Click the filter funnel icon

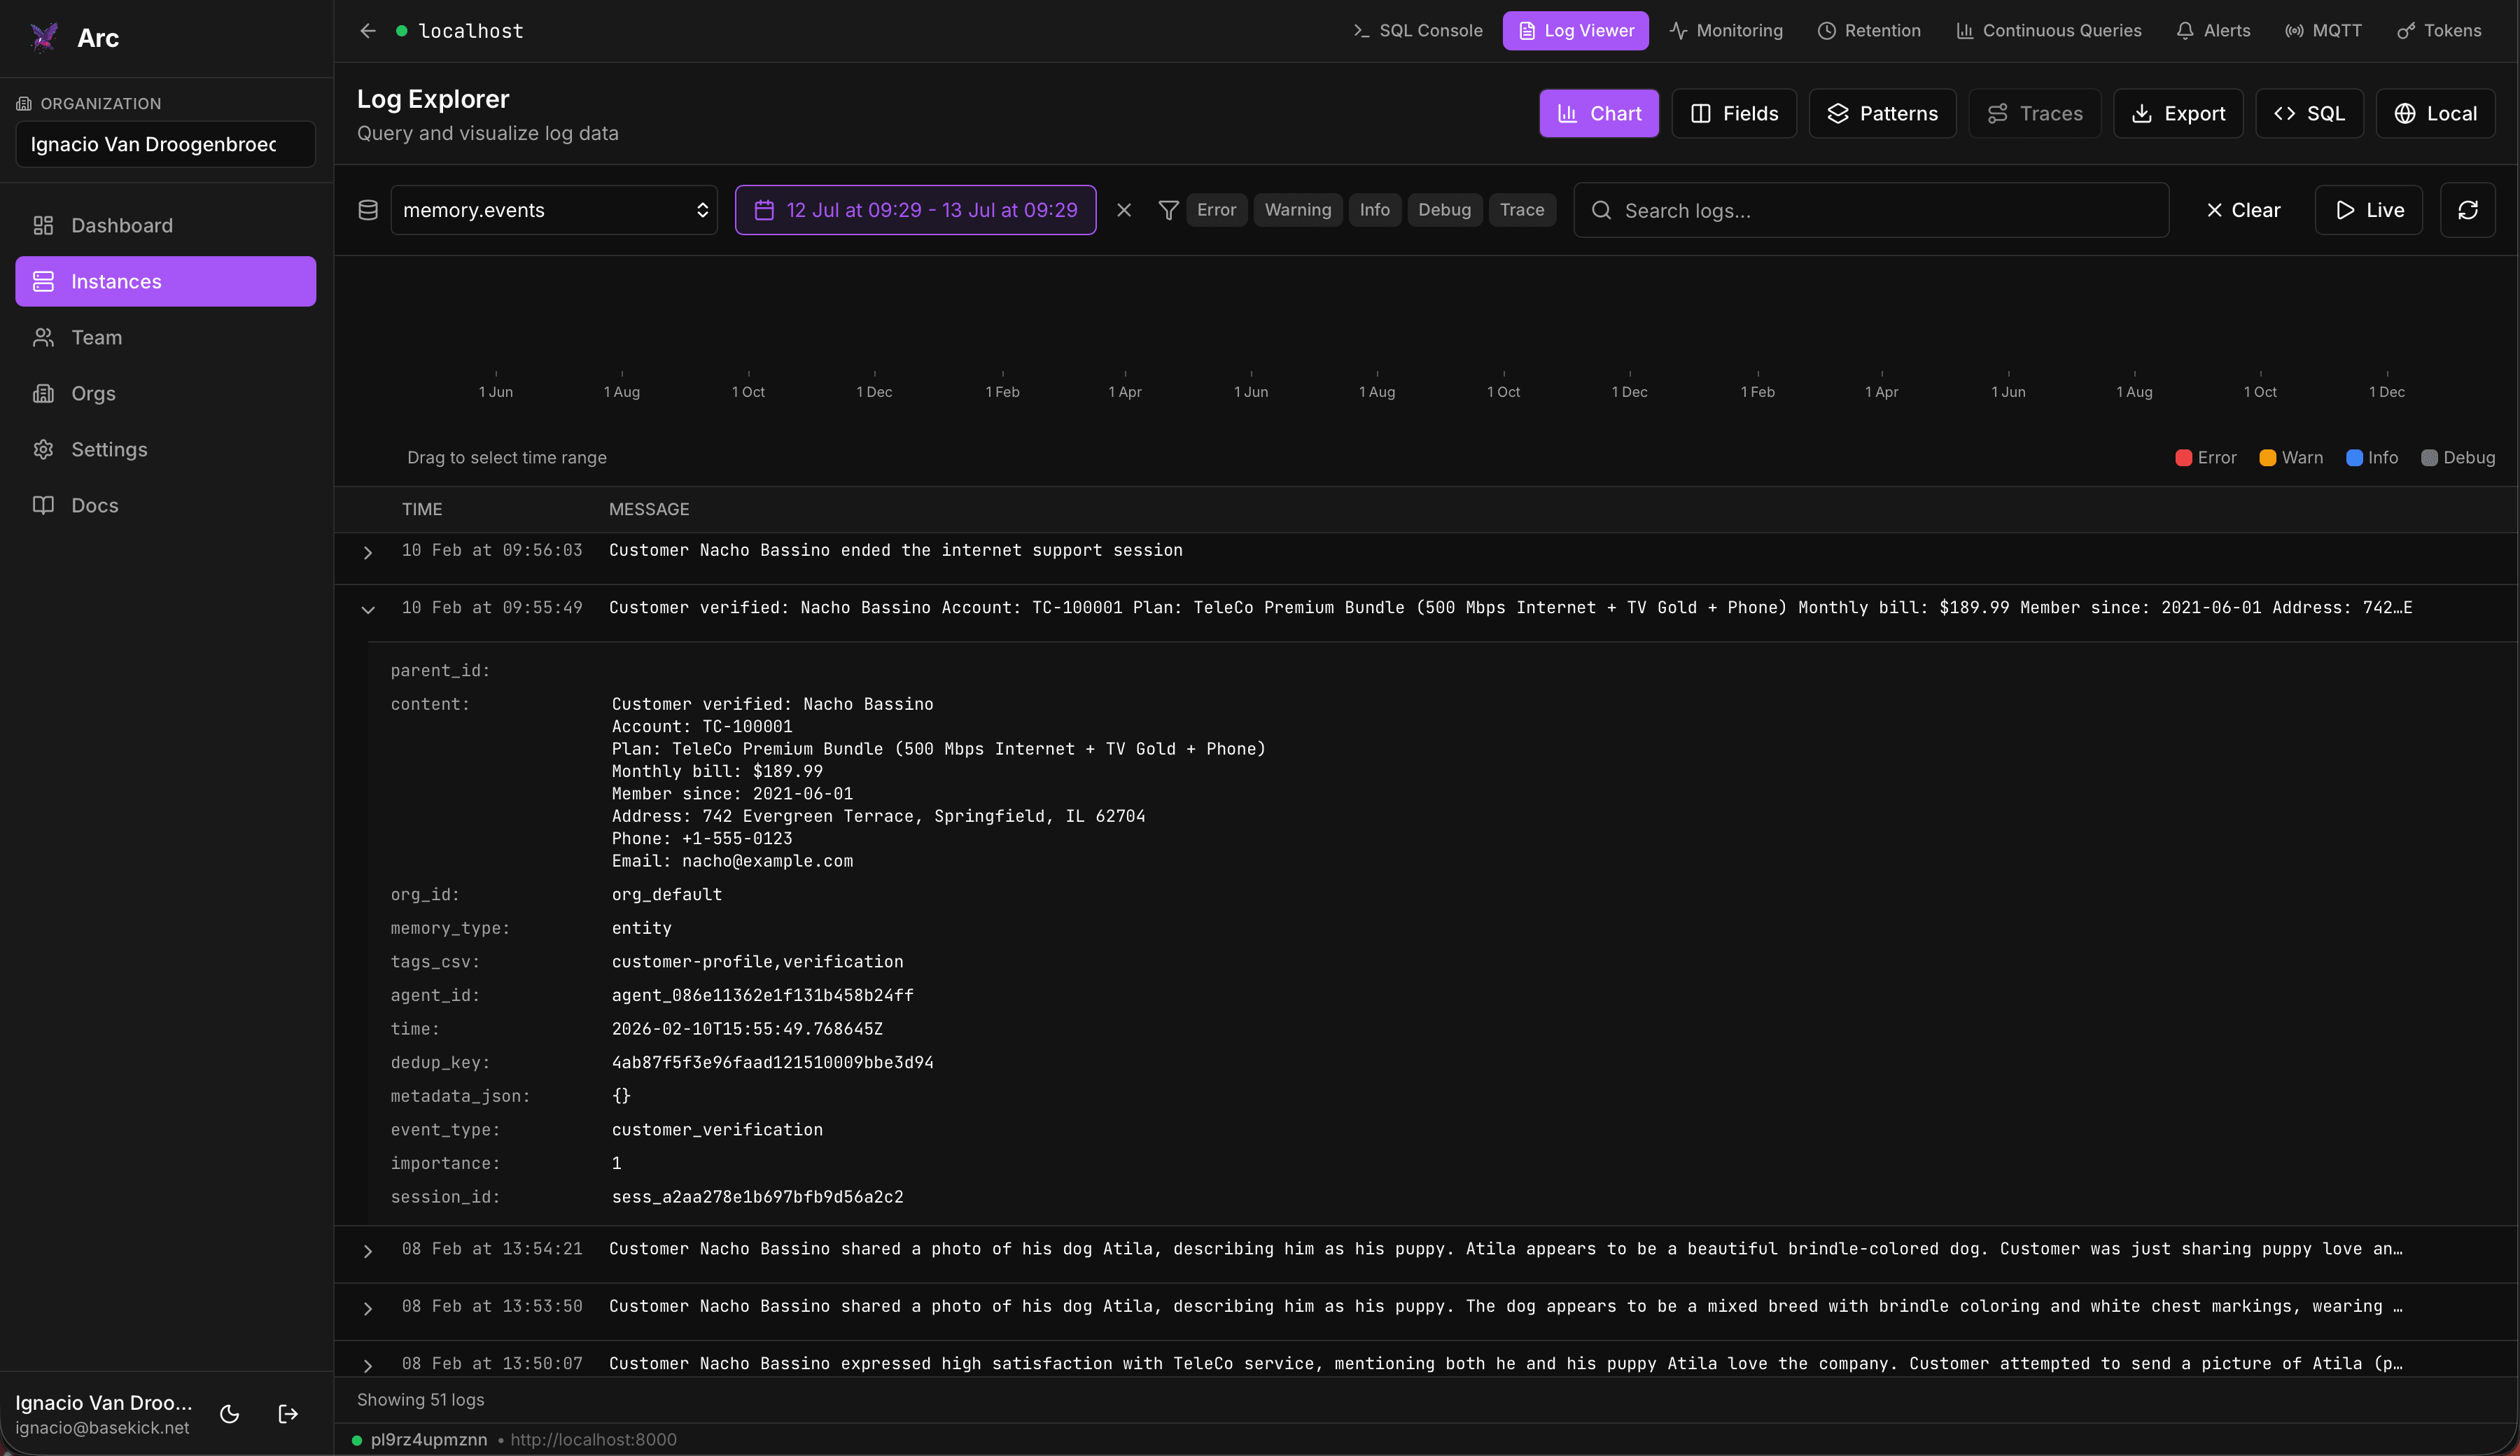(1168, 210)
